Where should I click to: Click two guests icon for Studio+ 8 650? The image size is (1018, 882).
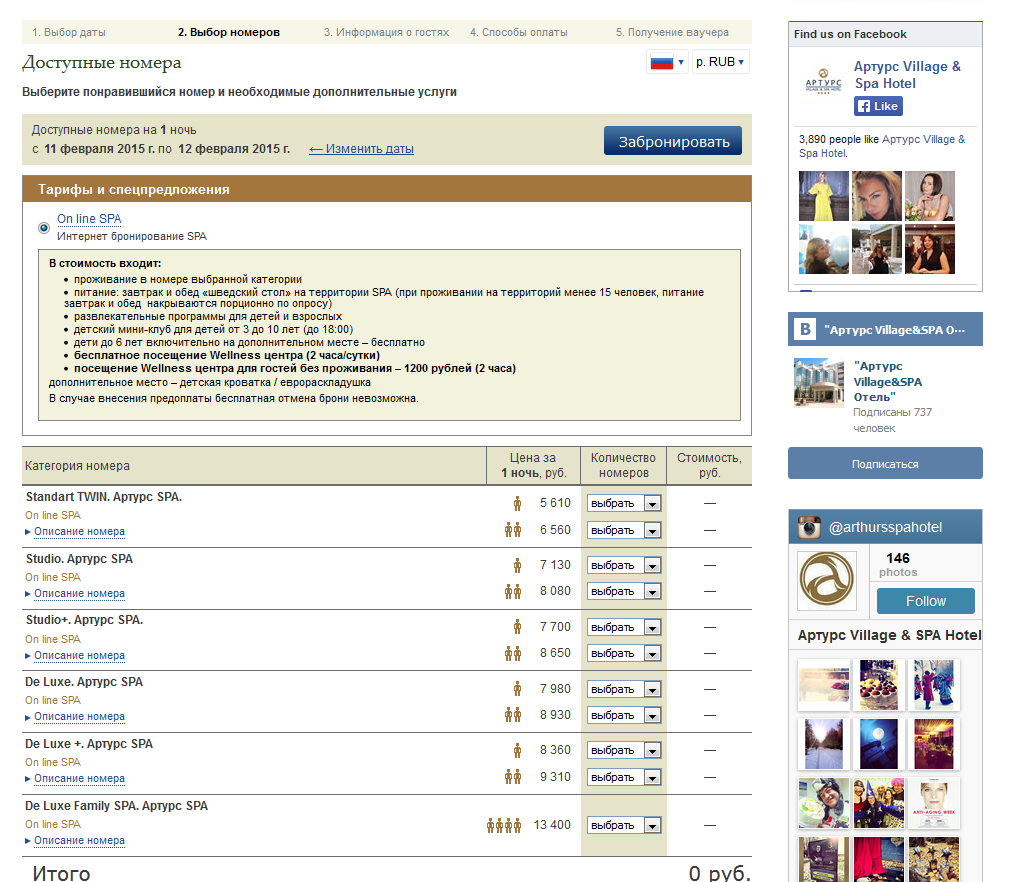click(x=513, y=654)
